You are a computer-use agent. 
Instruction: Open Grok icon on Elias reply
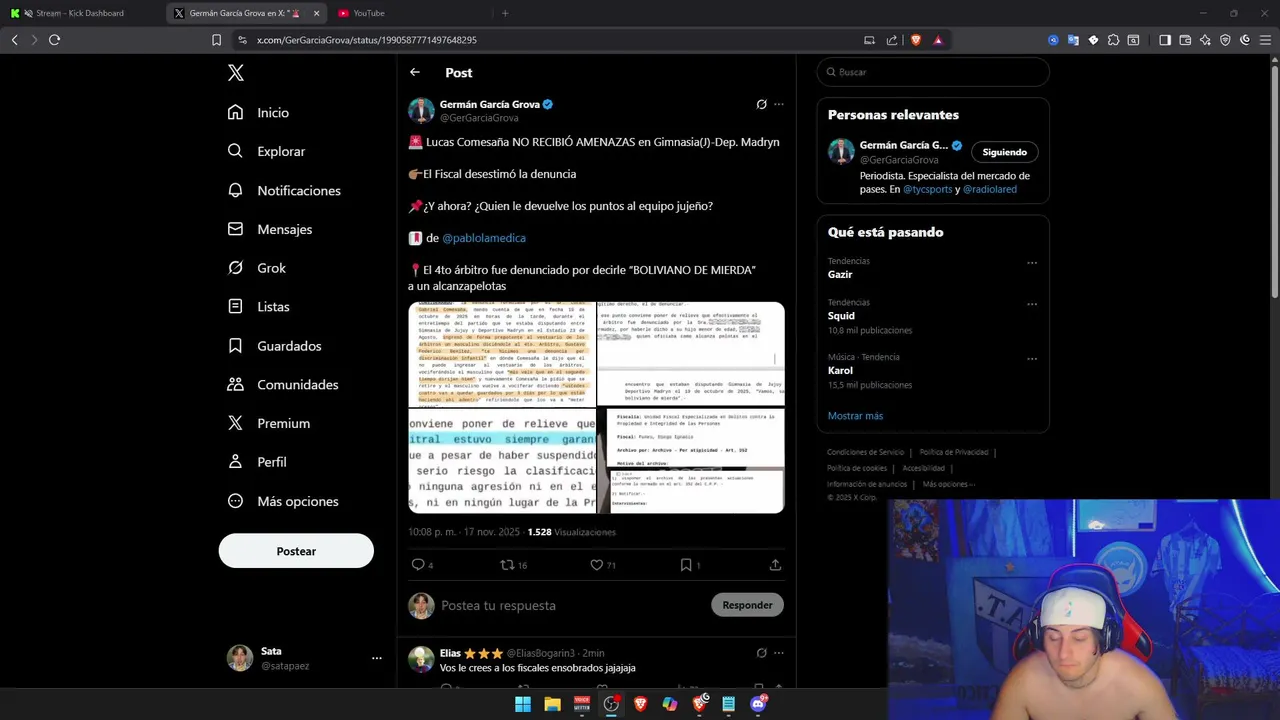(x=761, y=653)
